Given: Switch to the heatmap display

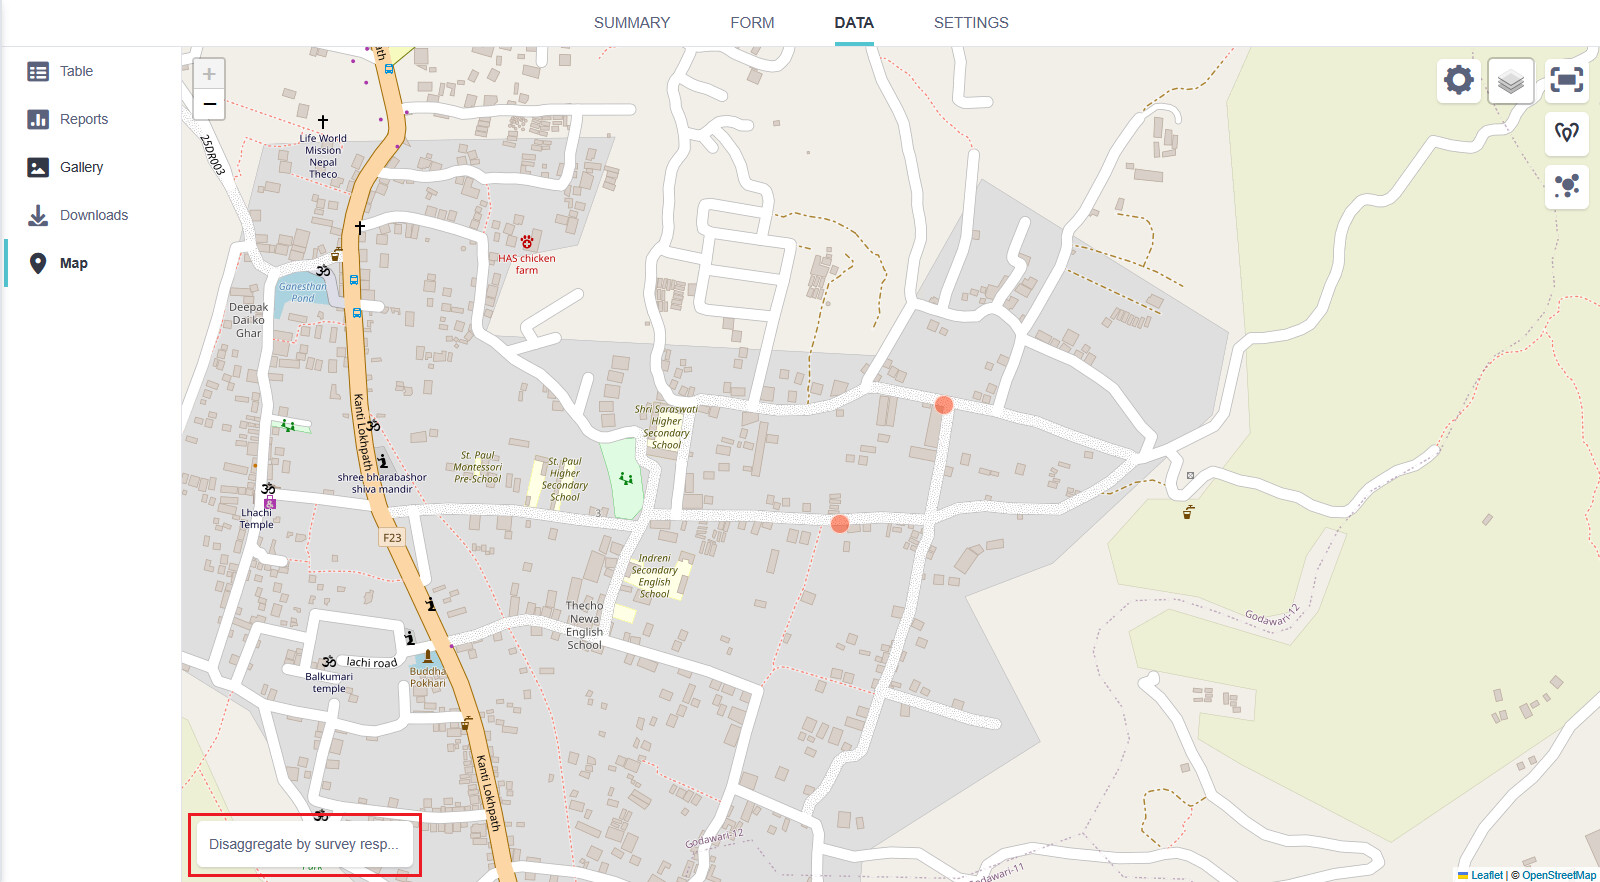Looking at the screenshot, I should (x=1566, y=133).
